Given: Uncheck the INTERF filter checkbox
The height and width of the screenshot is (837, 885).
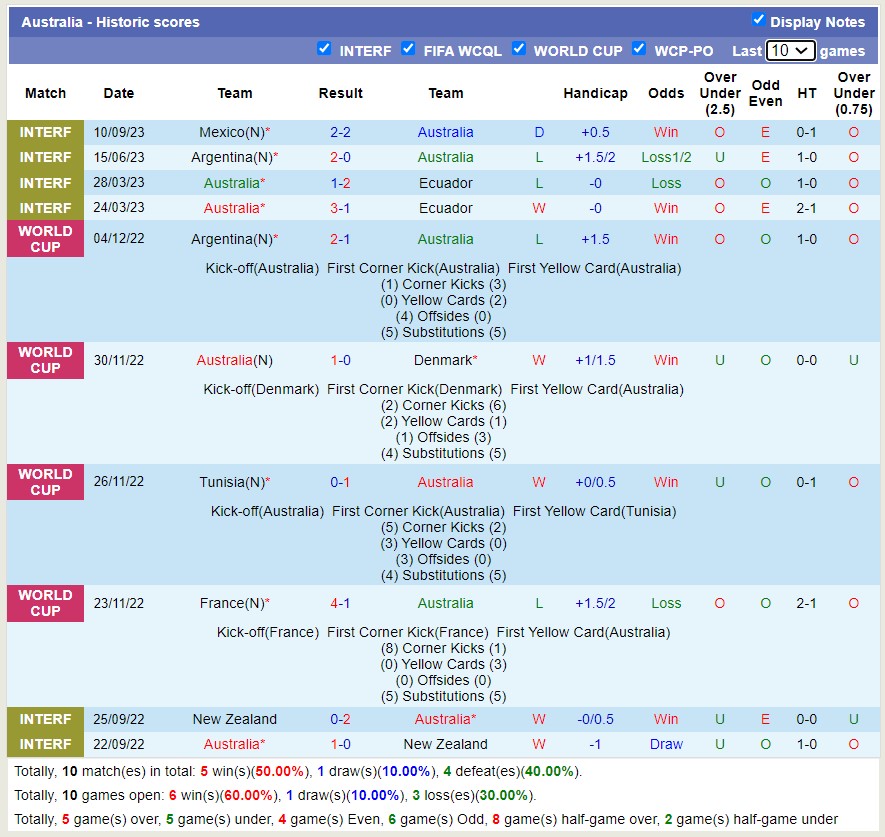Looking at the screenshot, I should (x=324, y=48).
